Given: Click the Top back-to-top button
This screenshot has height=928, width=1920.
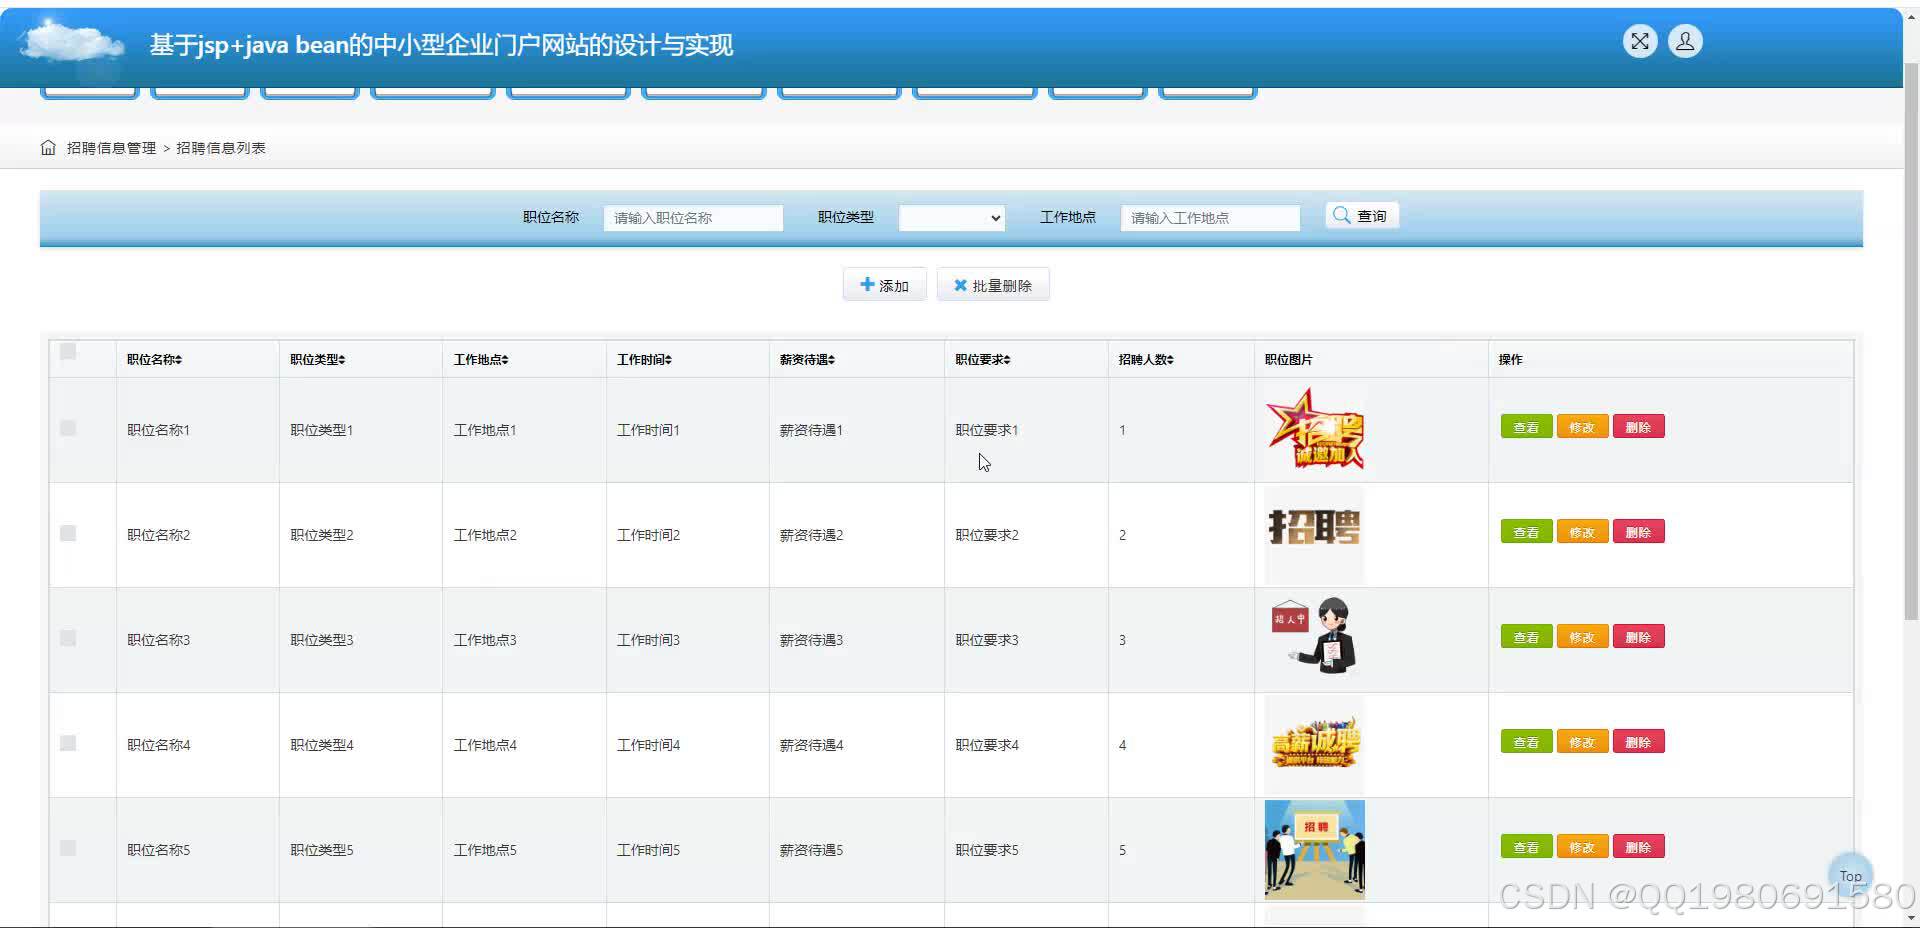Looking at the screenshot, I should tap(1850, 875).
